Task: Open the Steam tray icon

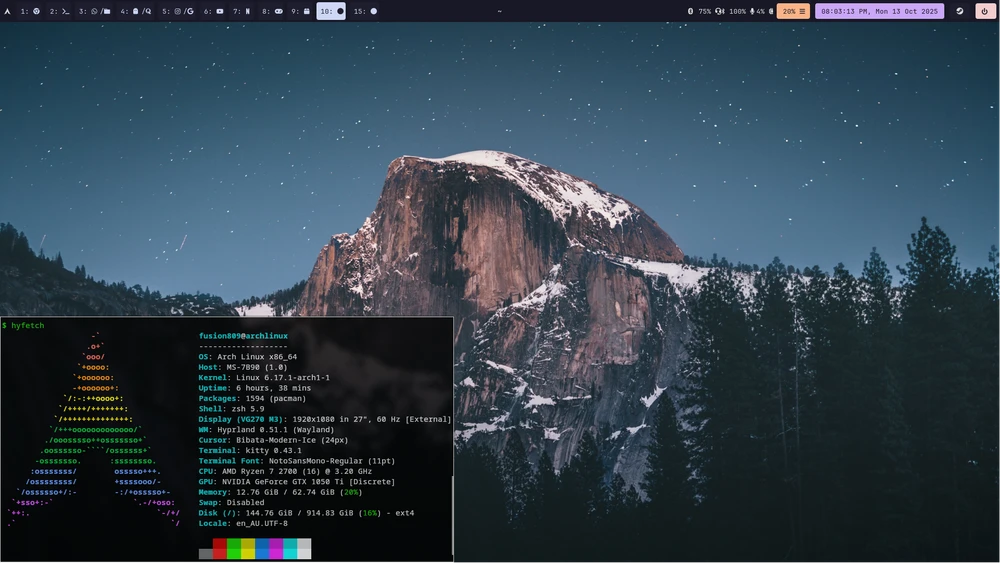Action: click(x=960, y=11)
